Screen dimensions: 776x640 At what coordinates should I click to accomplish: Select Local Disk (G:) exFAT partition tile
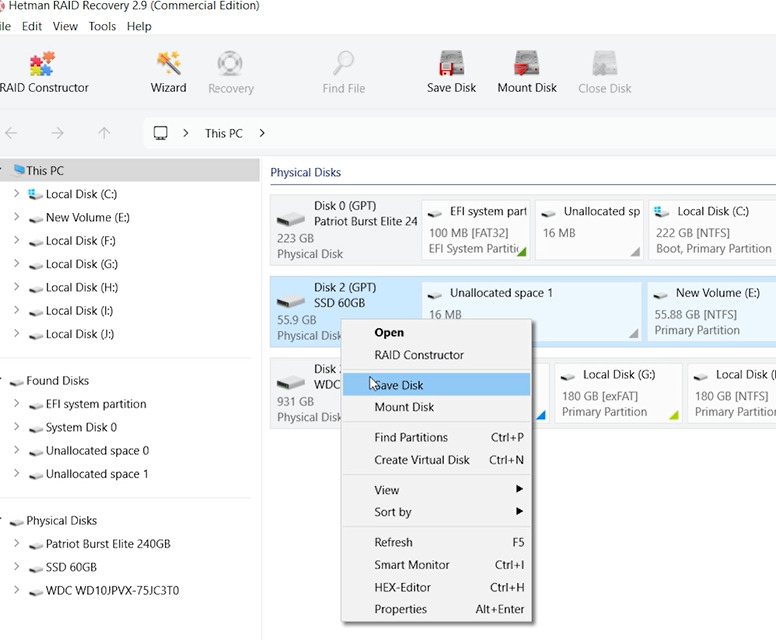618,393
